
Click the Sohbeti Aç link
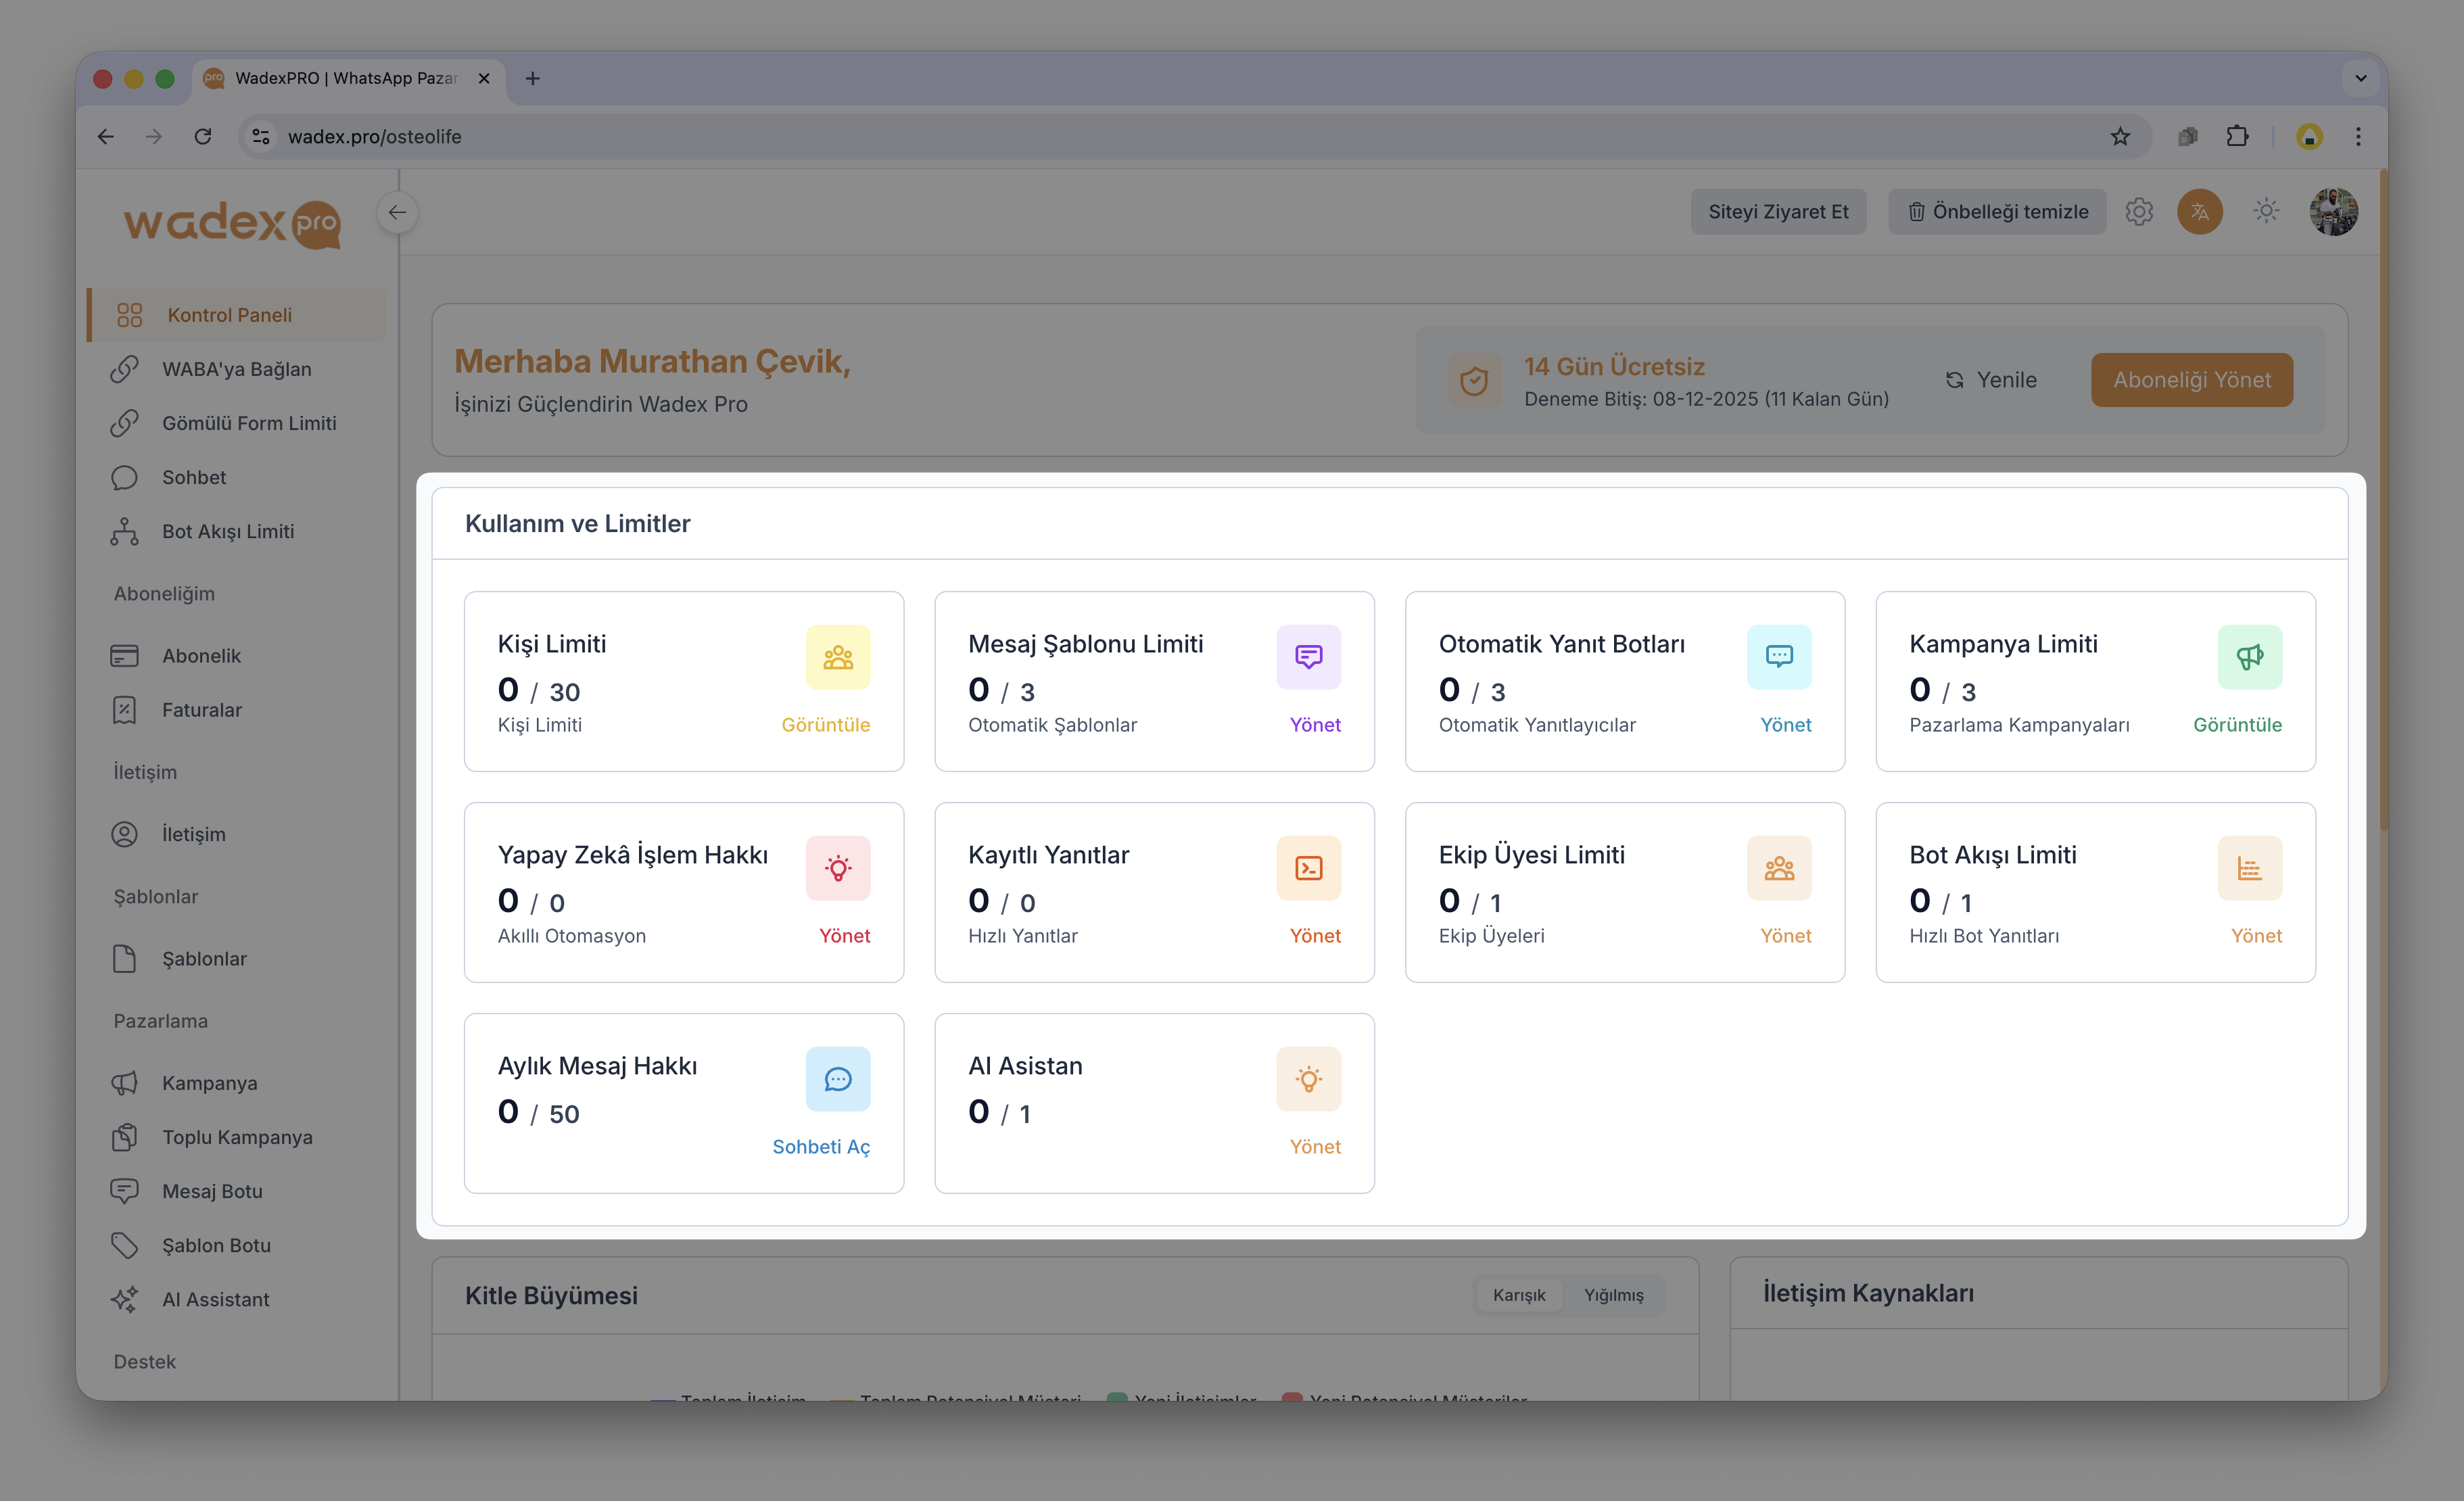point(820,1147)
